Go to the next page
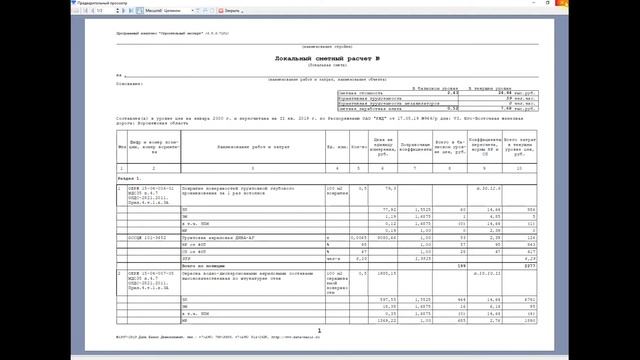This screenshot has width=640, height=360. (x=124, y=11)
